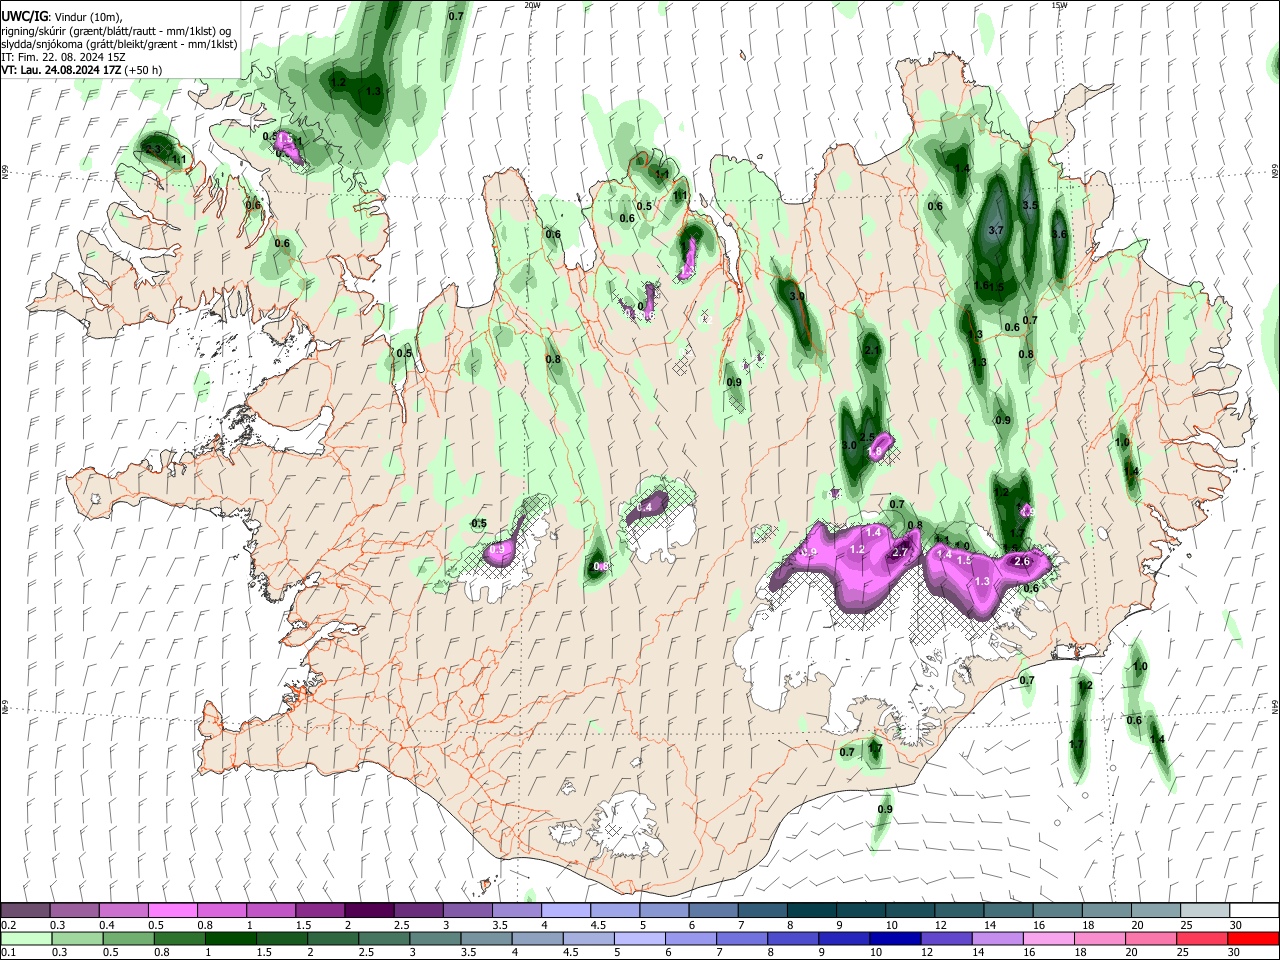This screenshot has width=1280, height=960.
Task: Select the "slydda/snjókoma" legend description line
Action: pos(120,44)
